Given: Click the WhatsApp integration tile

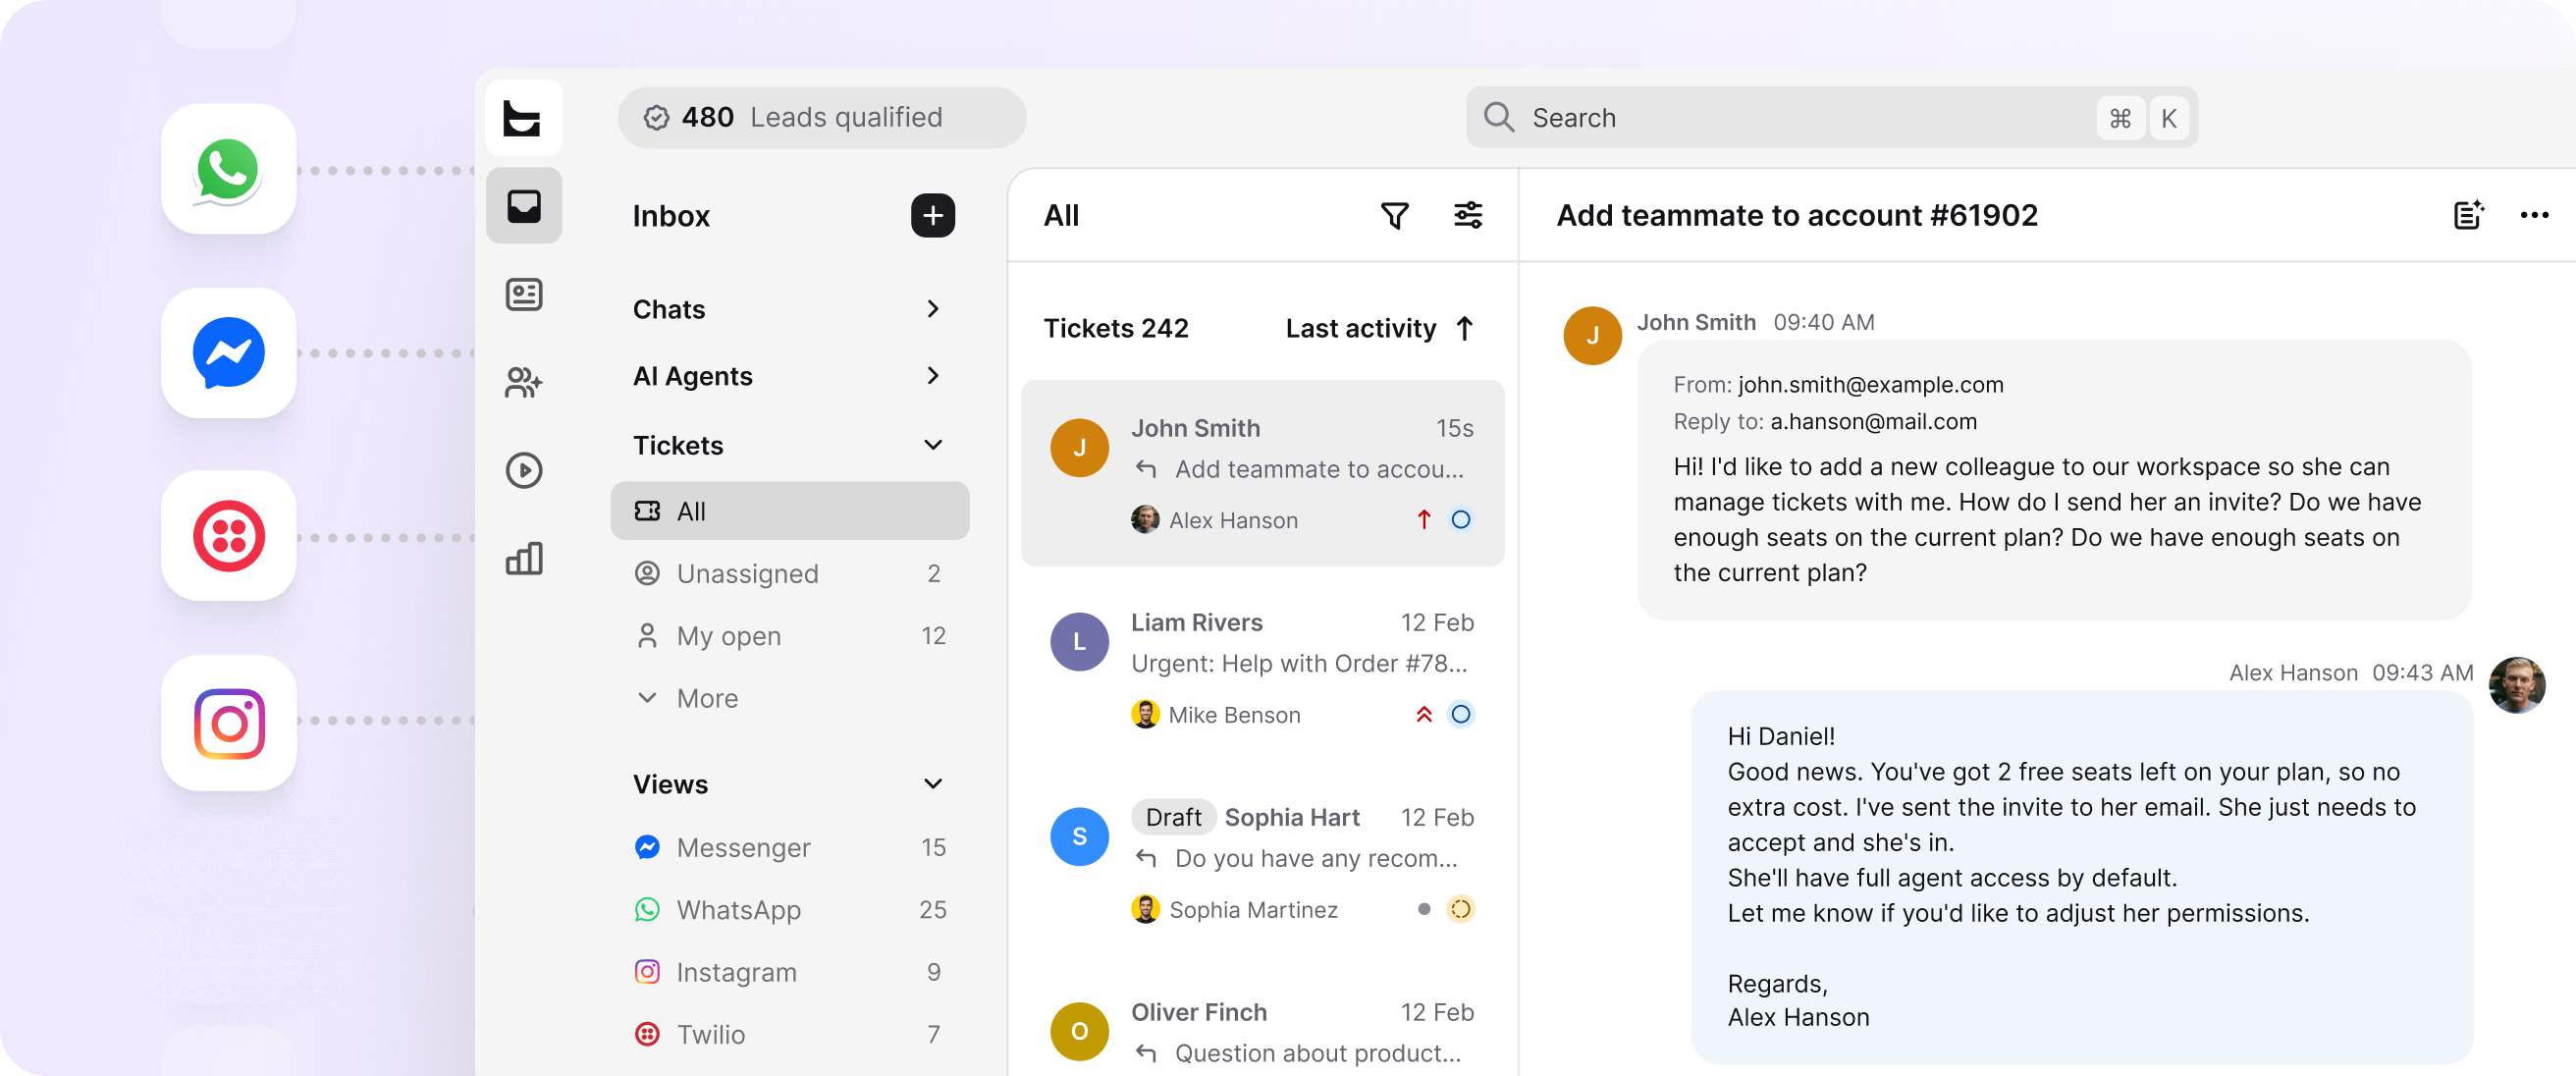Looking at the screenshot, I should click(x=228, y=169).
